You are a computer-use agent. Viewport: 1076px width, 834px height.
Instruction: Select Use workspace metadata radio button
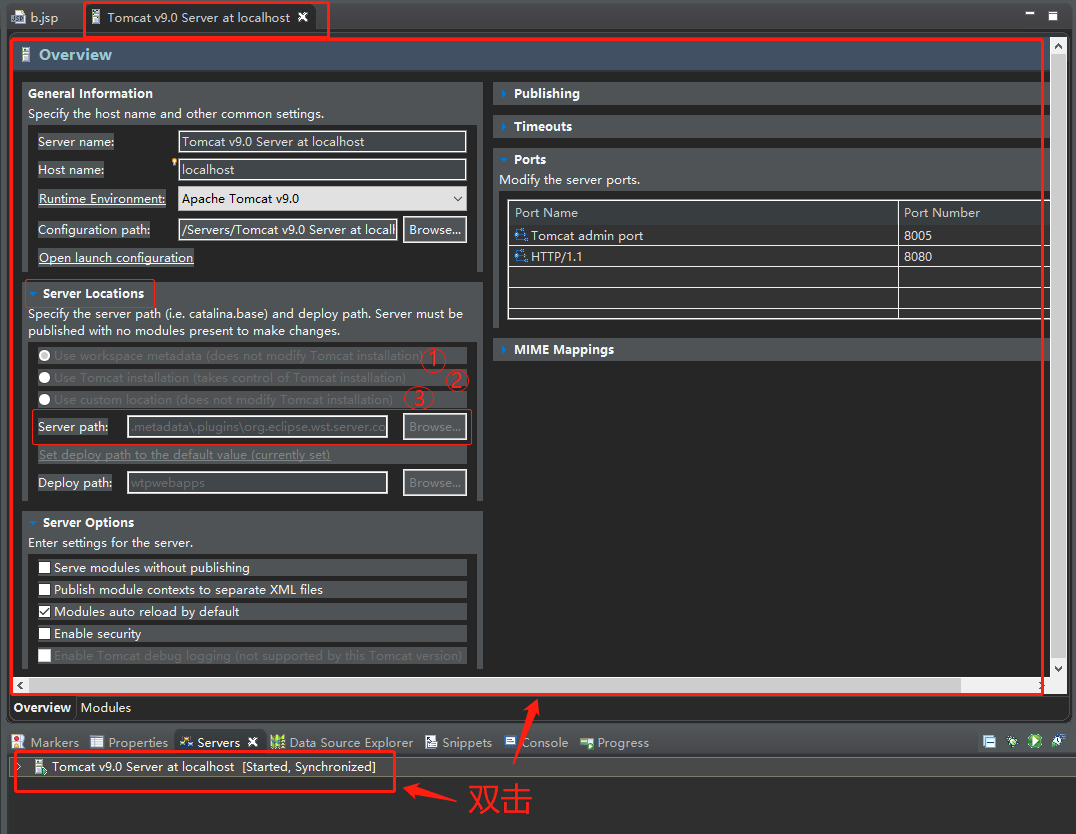pos(45,356)
